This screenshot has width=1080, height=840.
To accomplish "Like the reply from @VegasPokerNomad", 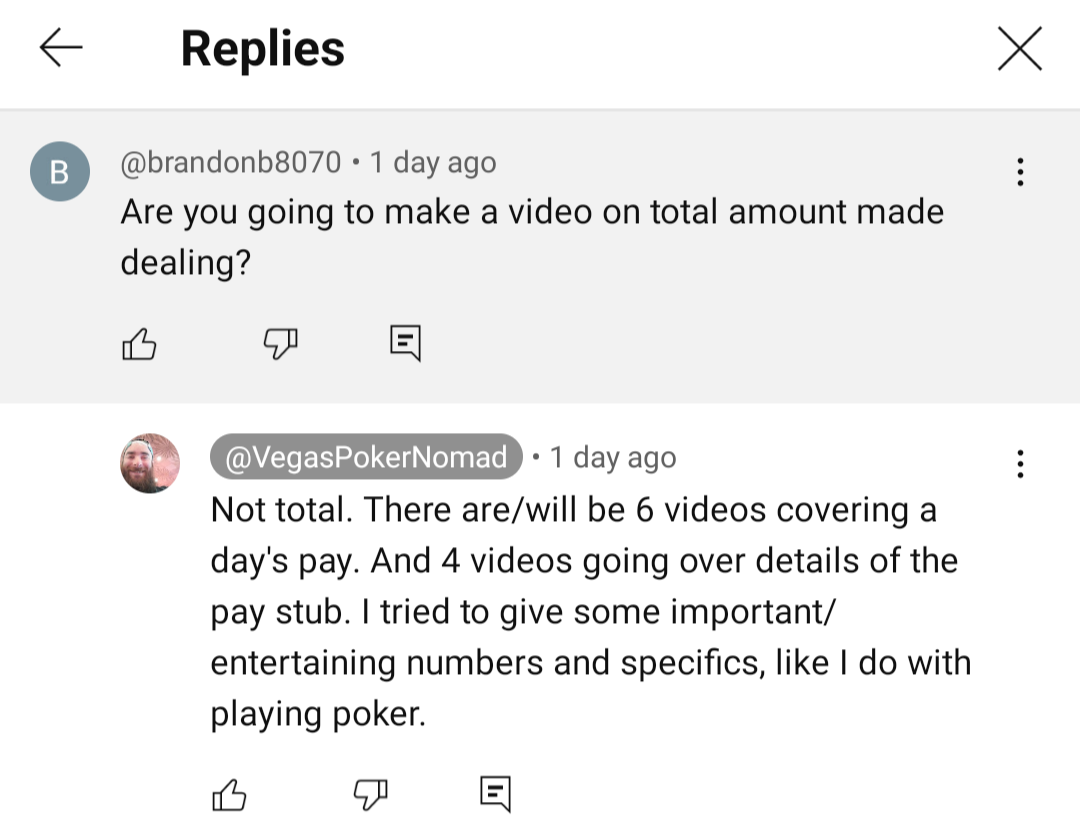I will point(229,794).
